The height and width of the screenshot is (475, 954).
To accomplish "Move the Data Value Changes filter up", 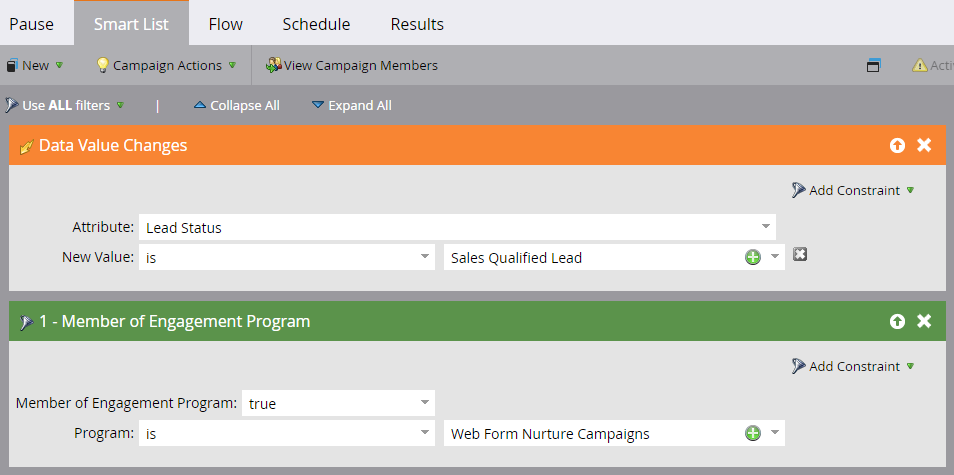I will pos(897,146).
